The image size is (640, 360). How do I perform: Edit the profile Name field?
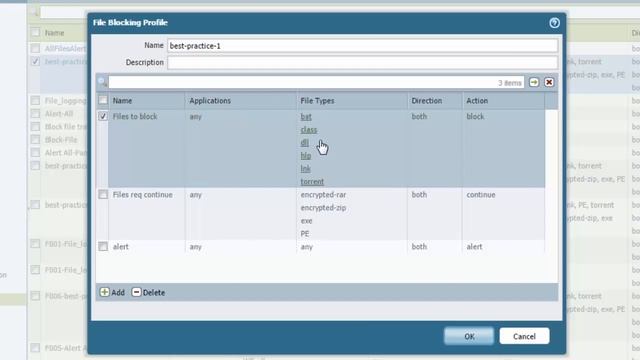362,46
